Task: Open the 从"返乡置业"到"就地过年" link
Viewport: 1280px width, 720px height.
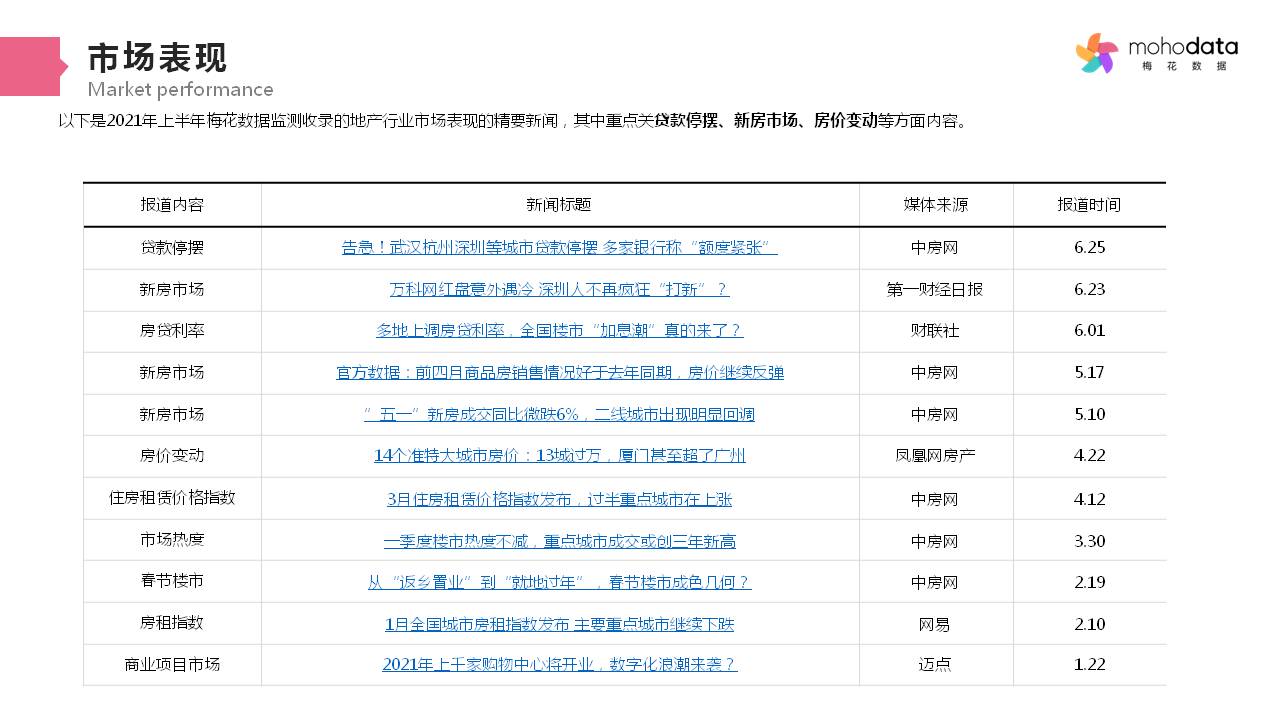Action: (x=559, y=582)
